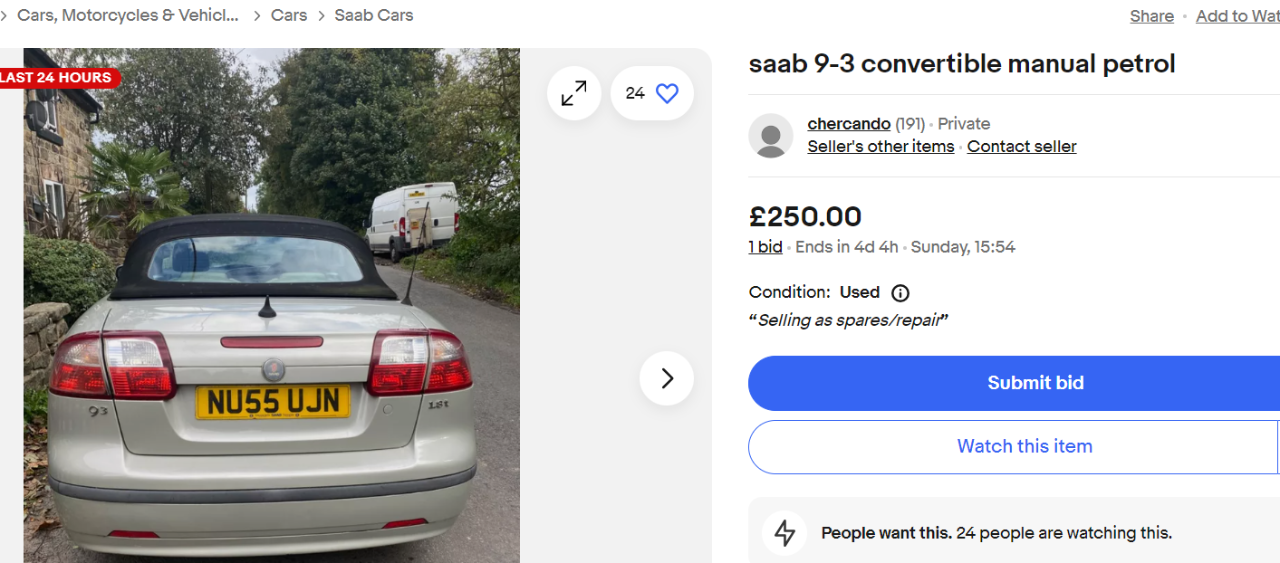Screen dimensions: 1280x563
Task: Click the listing title text
Action: tap(962, 64)
